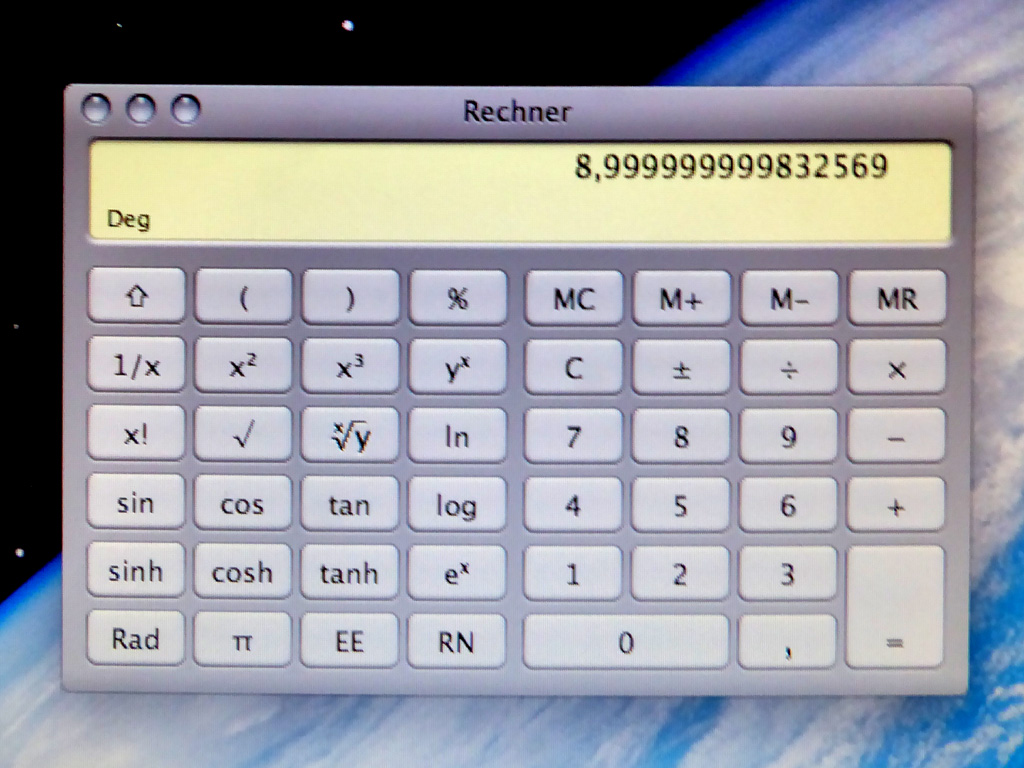Compute factorial with x! button

(x=136, y=433)
